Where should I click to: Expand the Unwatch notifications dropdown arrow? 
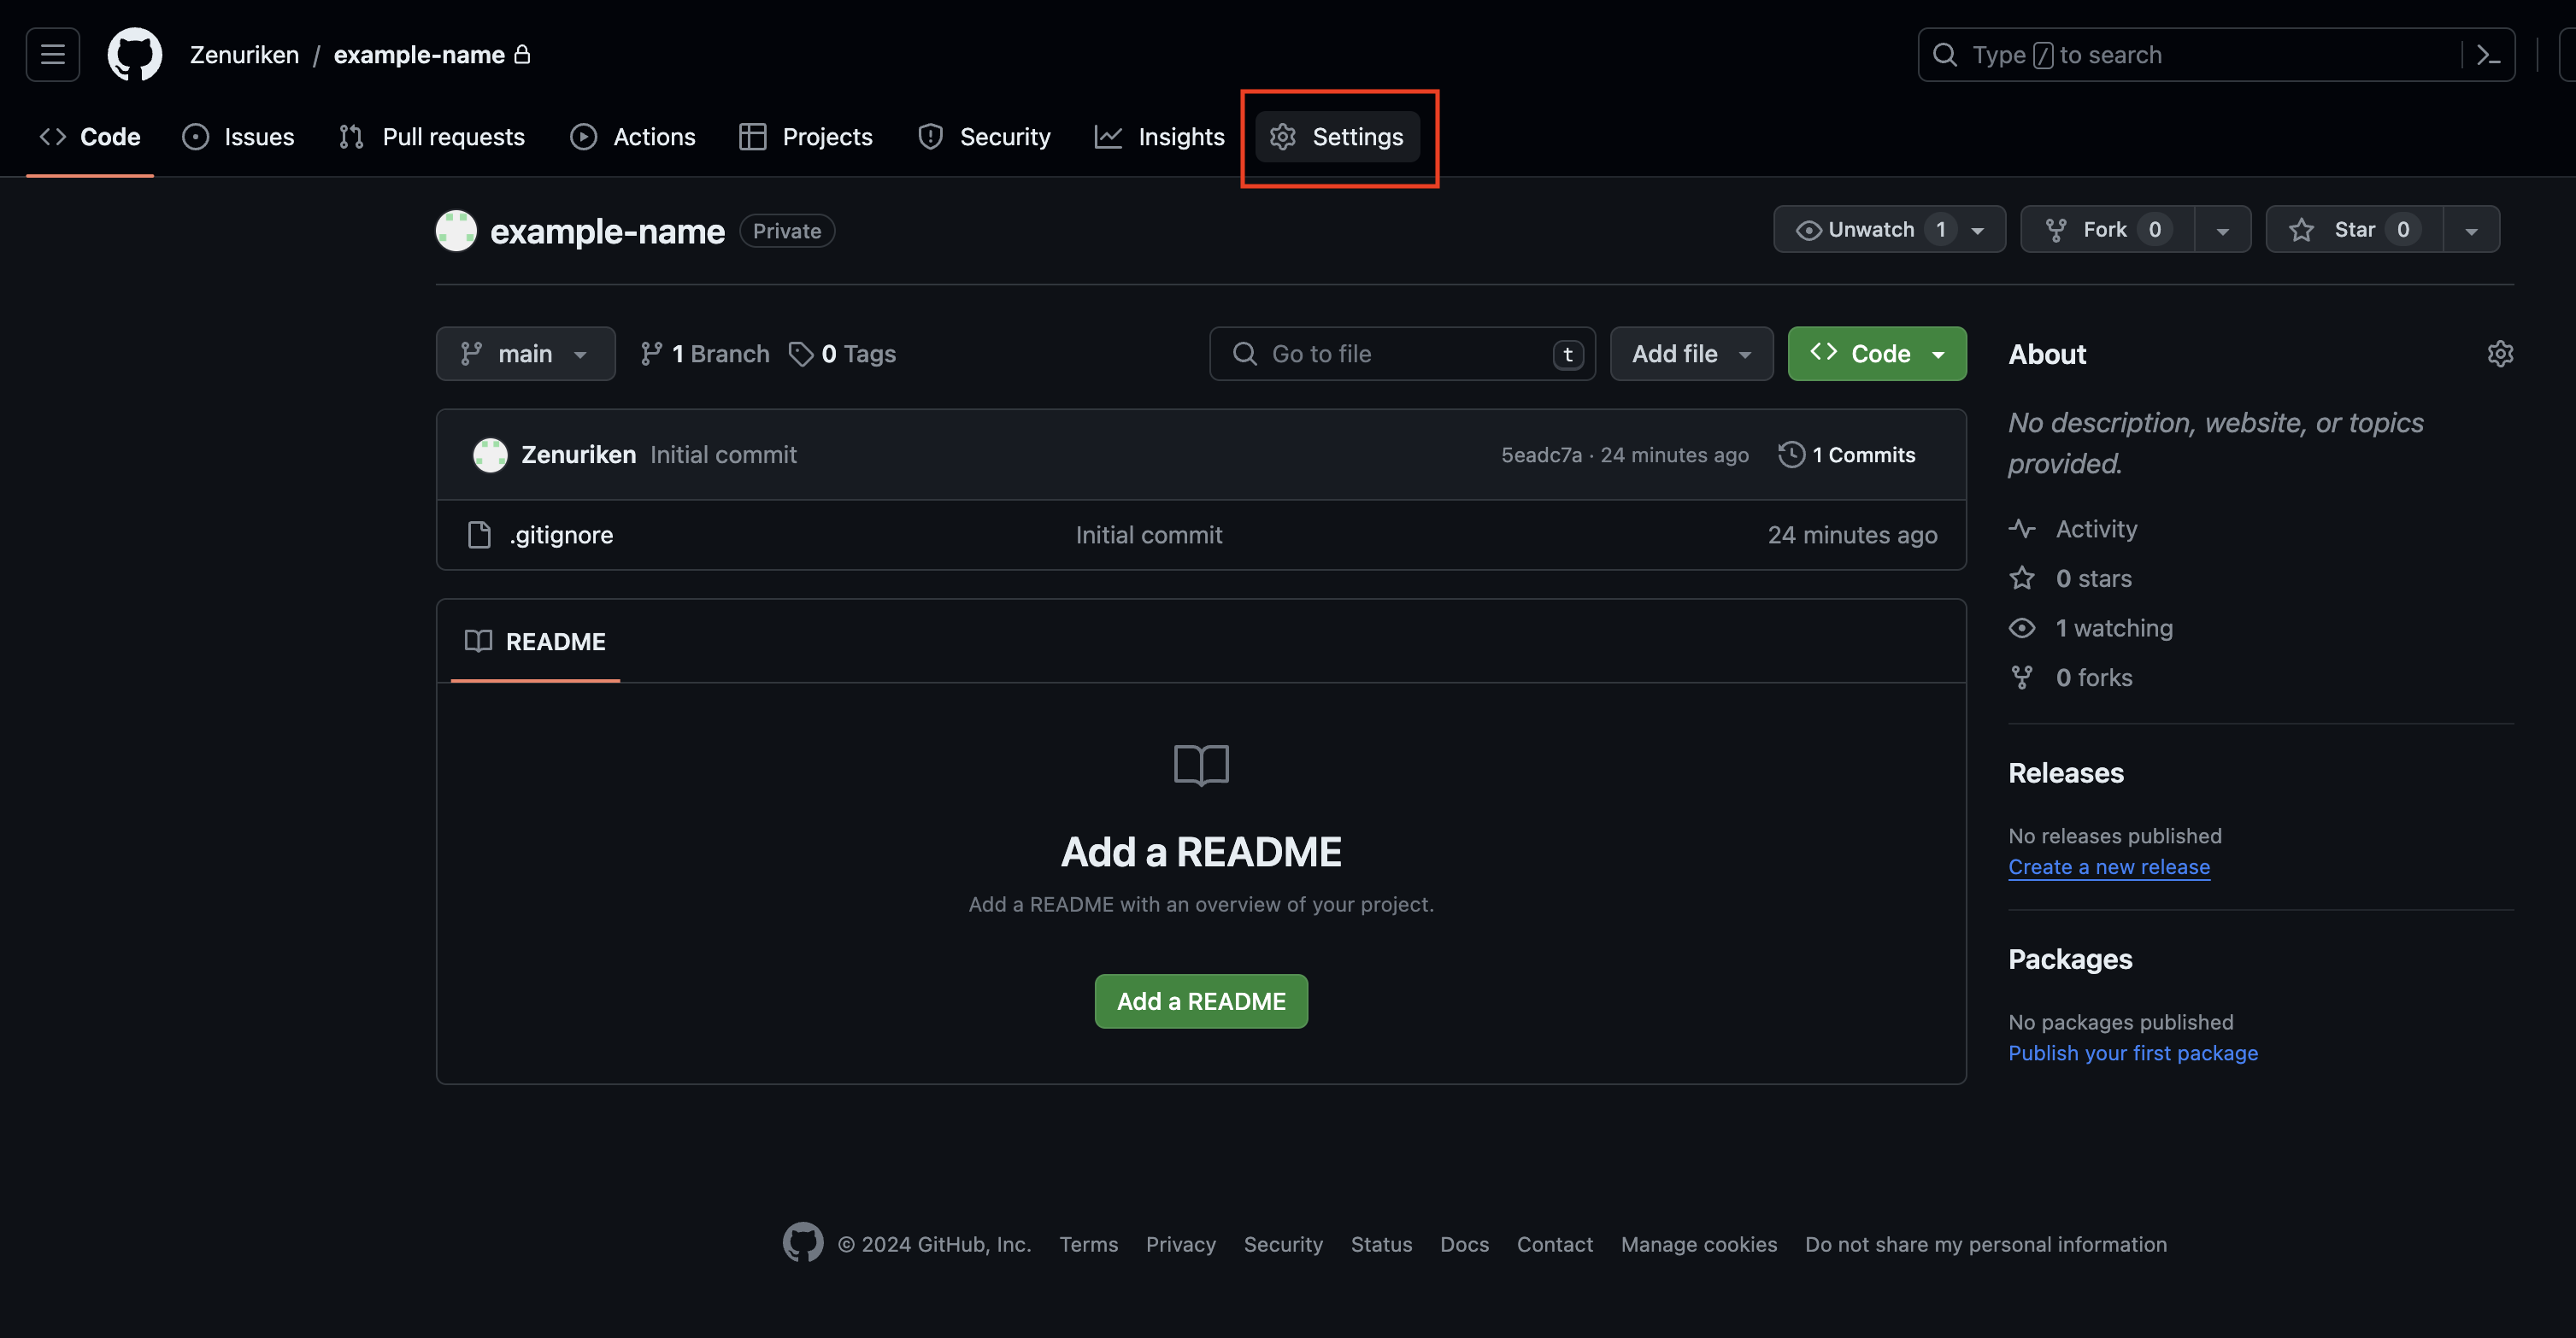[1978, 231]
